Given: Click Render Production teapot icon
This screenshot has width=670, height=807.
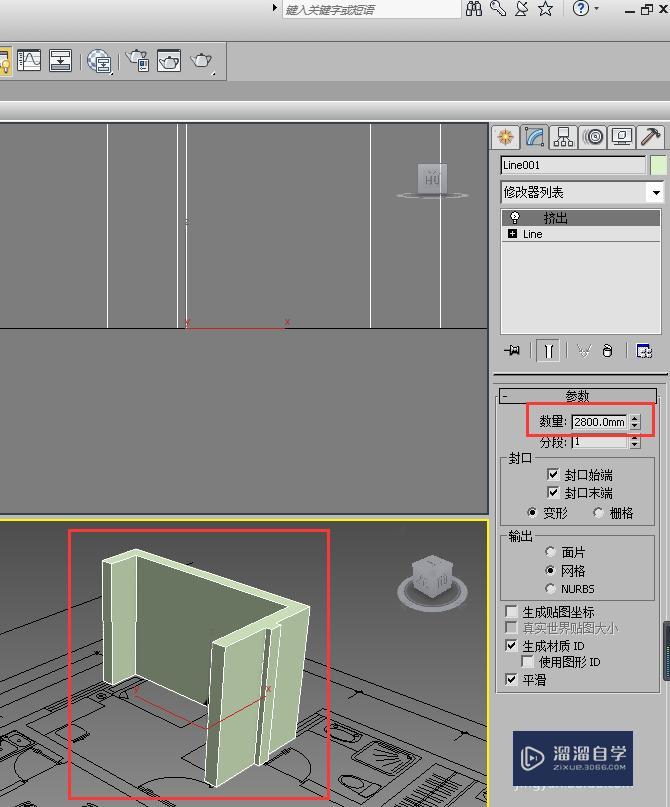Looking at the screenshot, I should click(x=201, y=61).
